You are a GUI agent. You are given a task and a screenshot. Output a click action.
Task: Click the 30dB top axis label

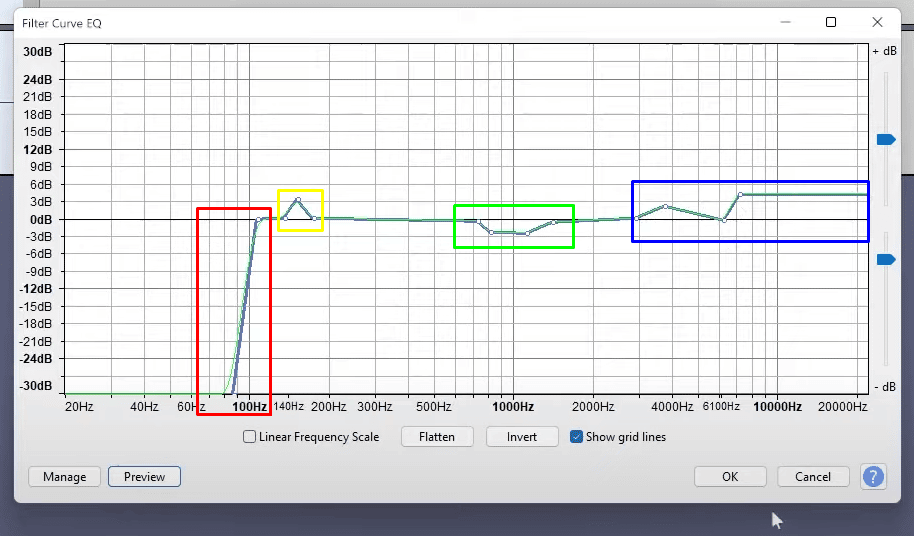click(x=37, y=52)
